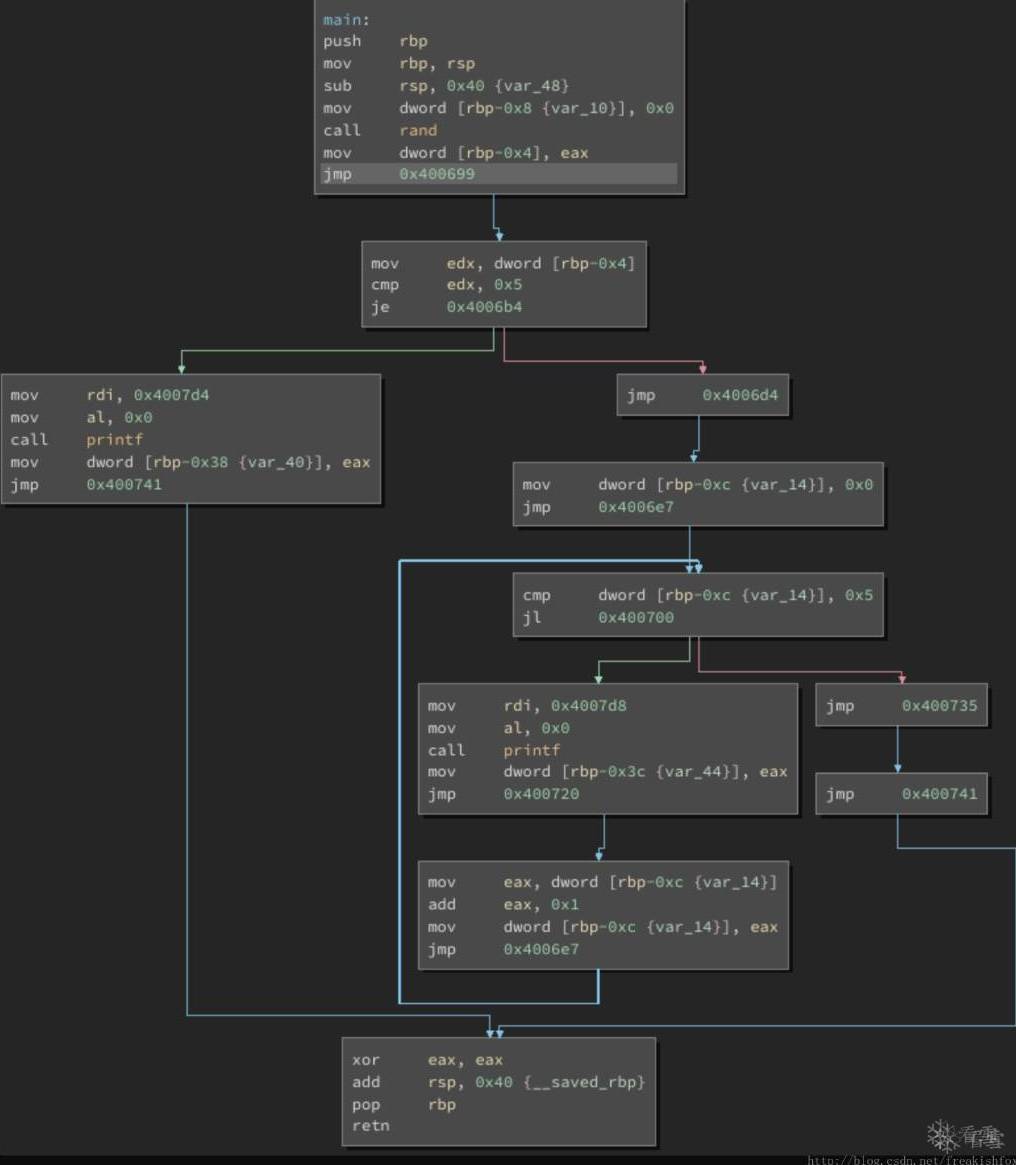The height and width of the screenshot is (1165, 1016).
Task: Open the blog.csdn.net URL at the bottom
Action: tap(910, 1160)
